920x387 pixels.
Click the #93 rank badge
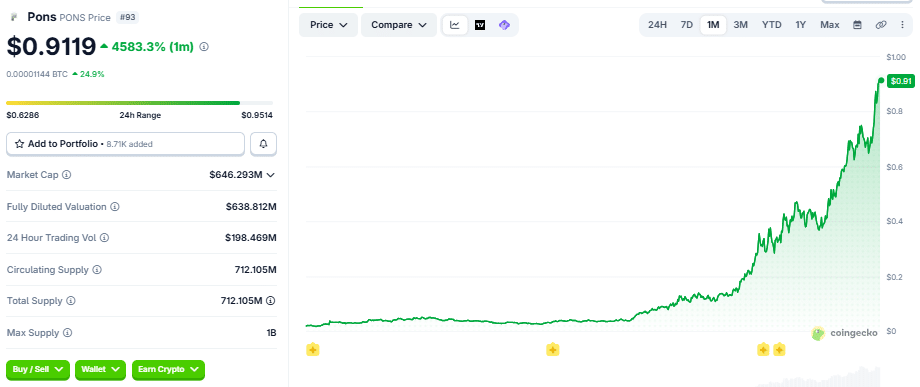pos(127,18)
